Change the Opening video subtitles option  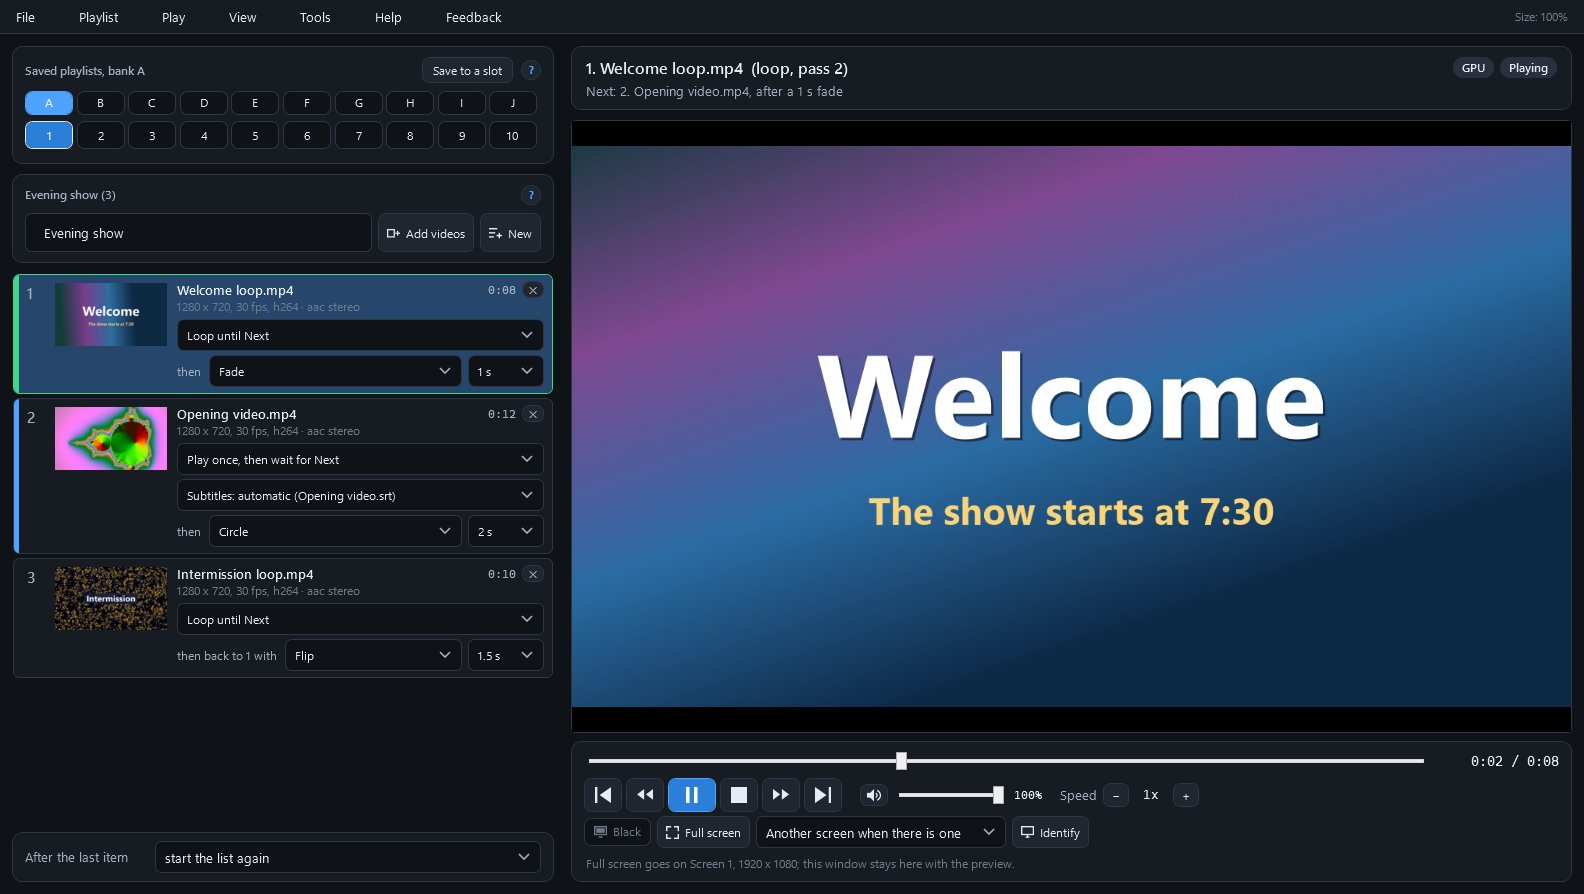360,495
